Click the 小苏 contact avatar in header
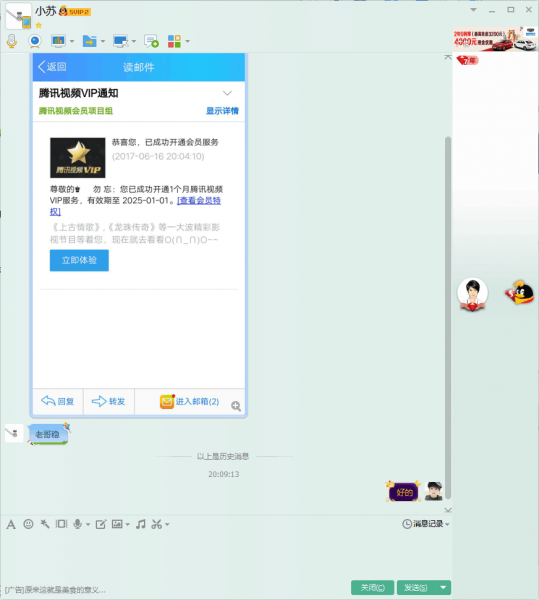539x600 pixels. coord(18,16)
